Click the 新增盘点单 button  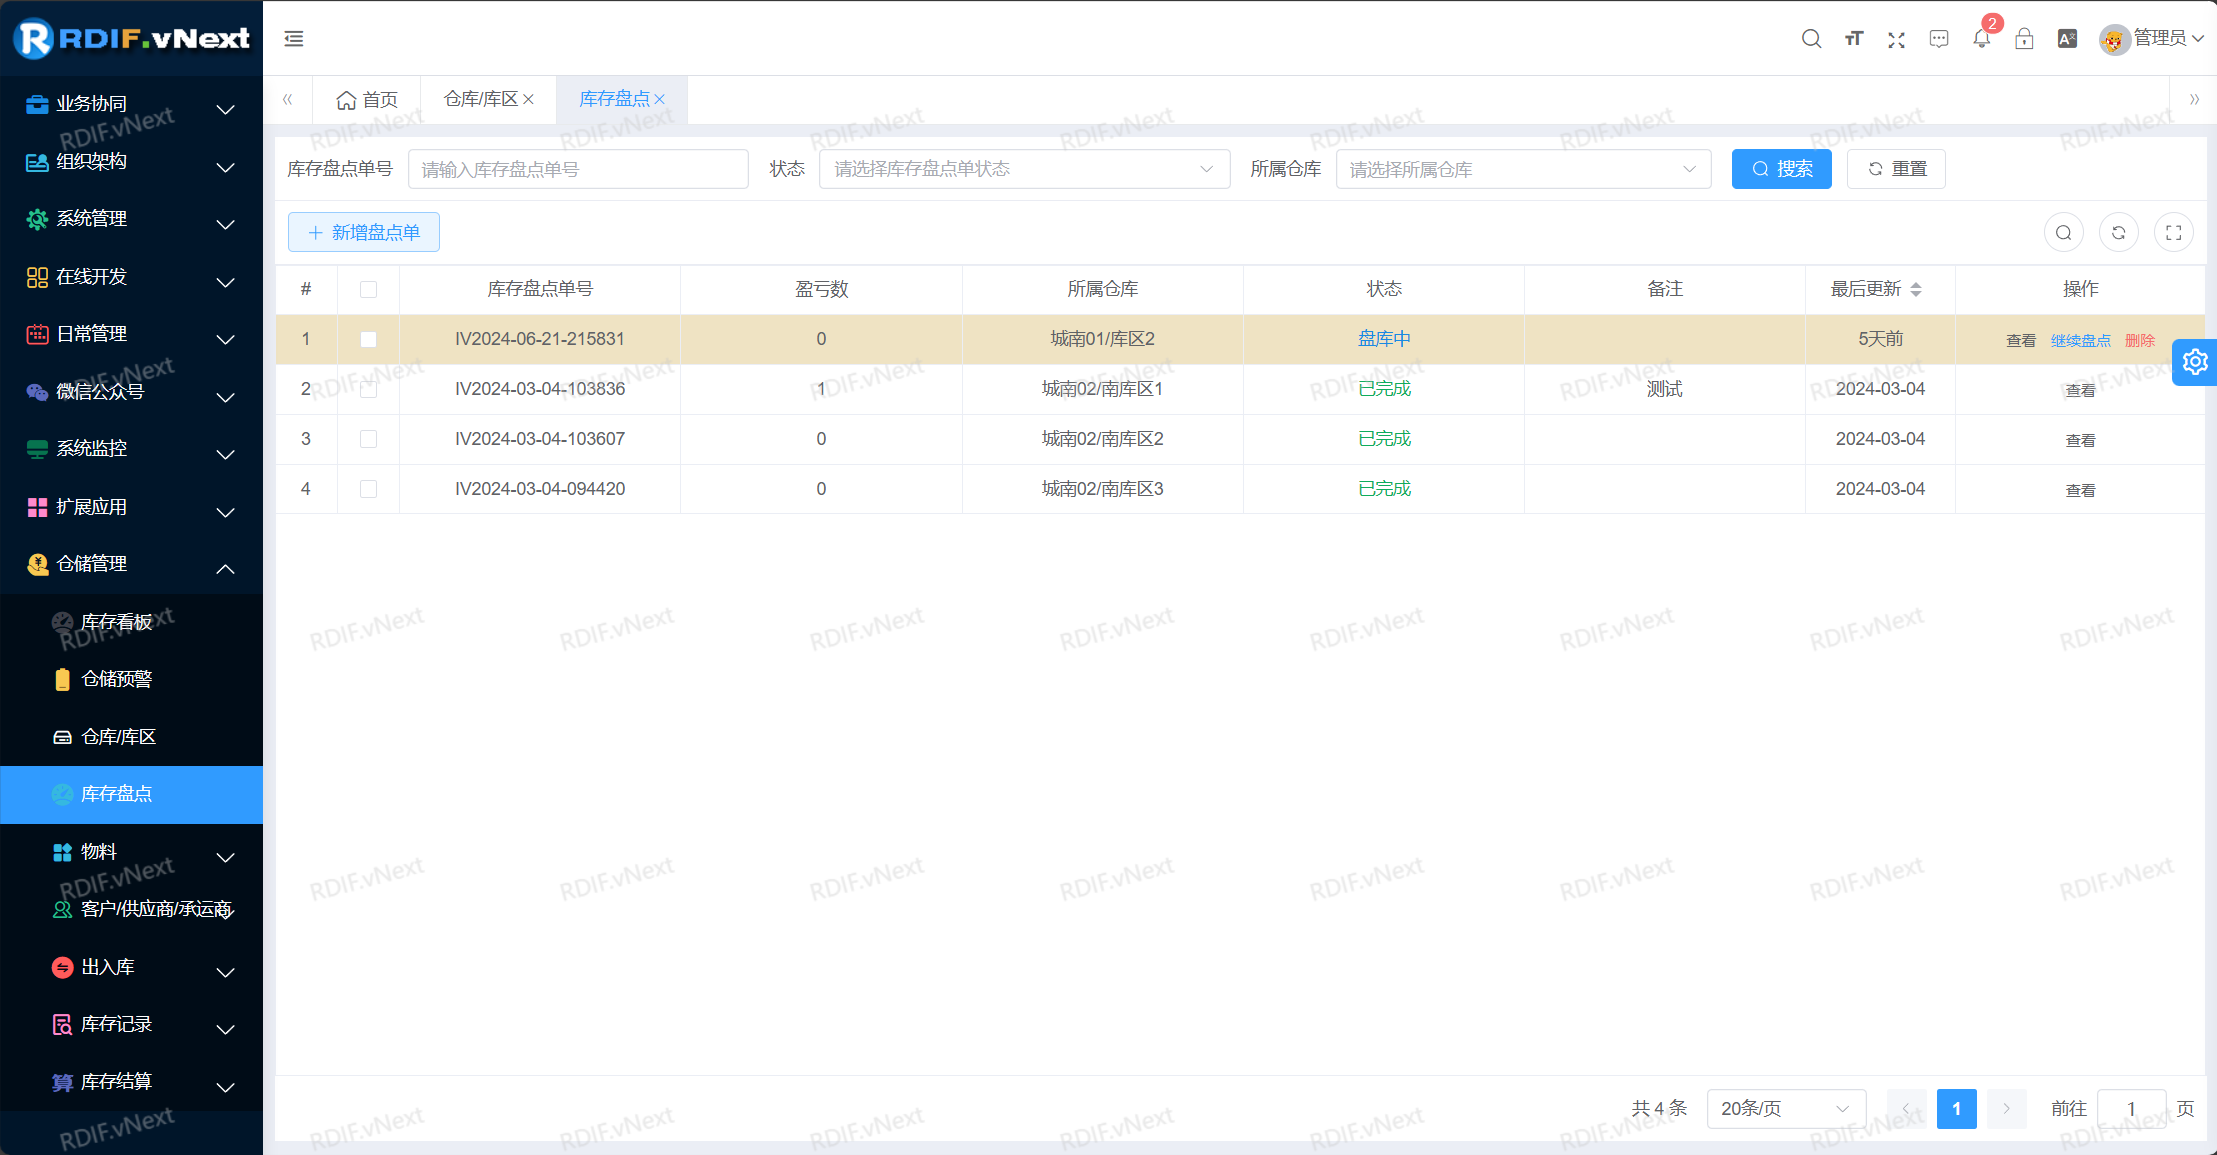[x=364, y=233]
